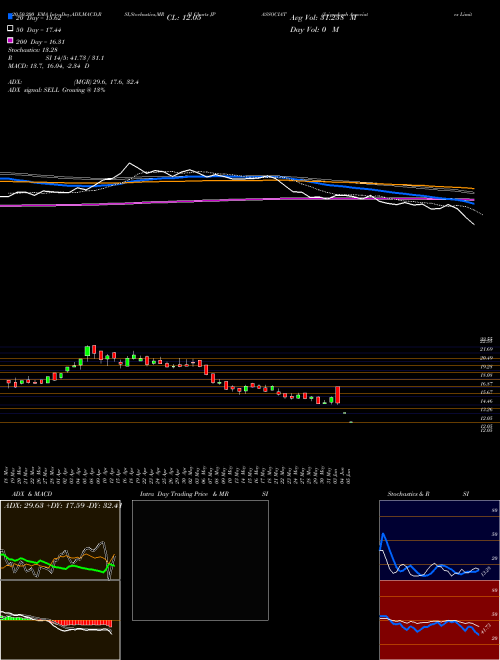Click the 'MACD: 13.7, 16.04, -2.34' readout
The width and height of the screenshot is (500, 660).
[45, 66]
